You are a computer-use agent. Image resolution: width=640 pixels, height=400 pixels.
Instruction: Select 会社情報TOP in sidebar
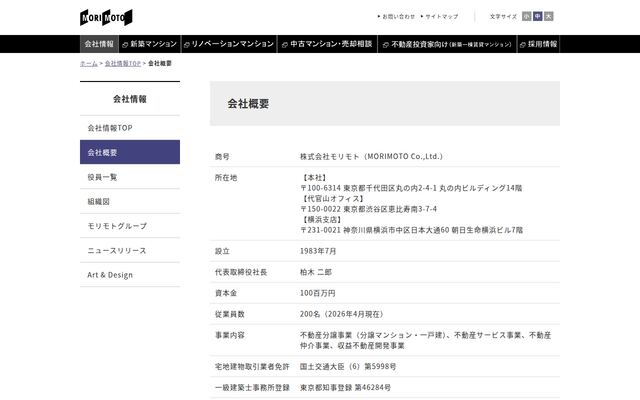(130, 128)
